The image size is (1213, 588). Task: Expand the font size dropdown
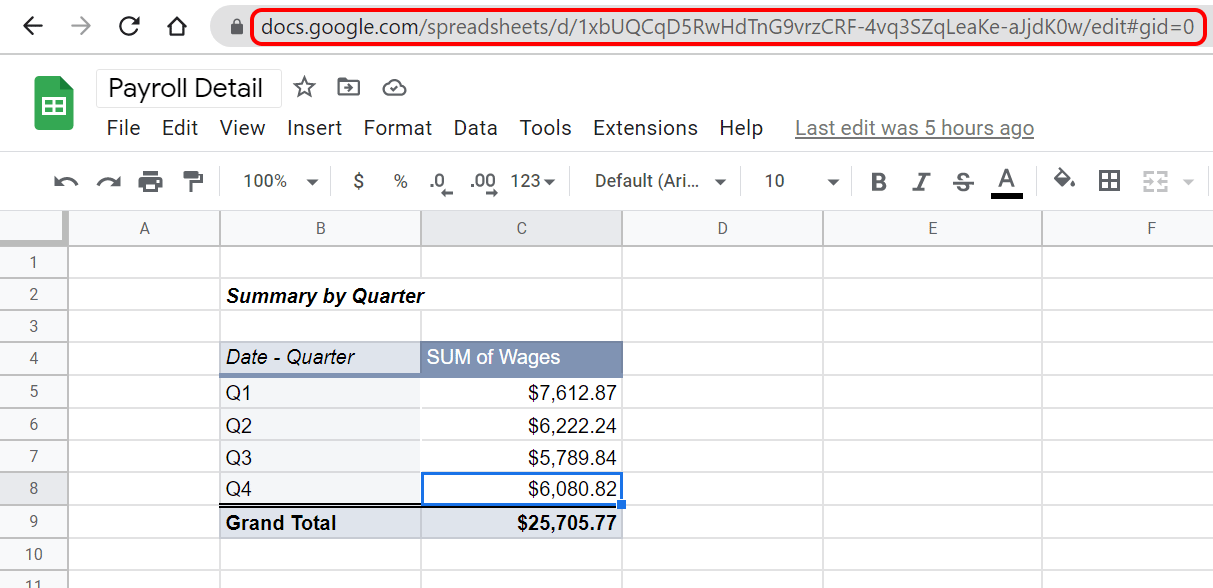pos(800,181)
